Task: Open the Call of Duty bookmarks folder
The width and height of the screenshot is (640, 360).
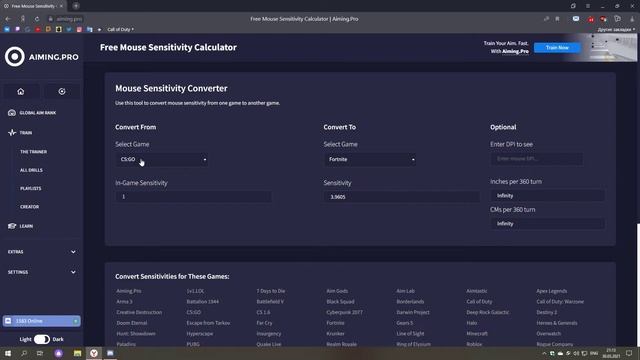Action: [121, 29]
